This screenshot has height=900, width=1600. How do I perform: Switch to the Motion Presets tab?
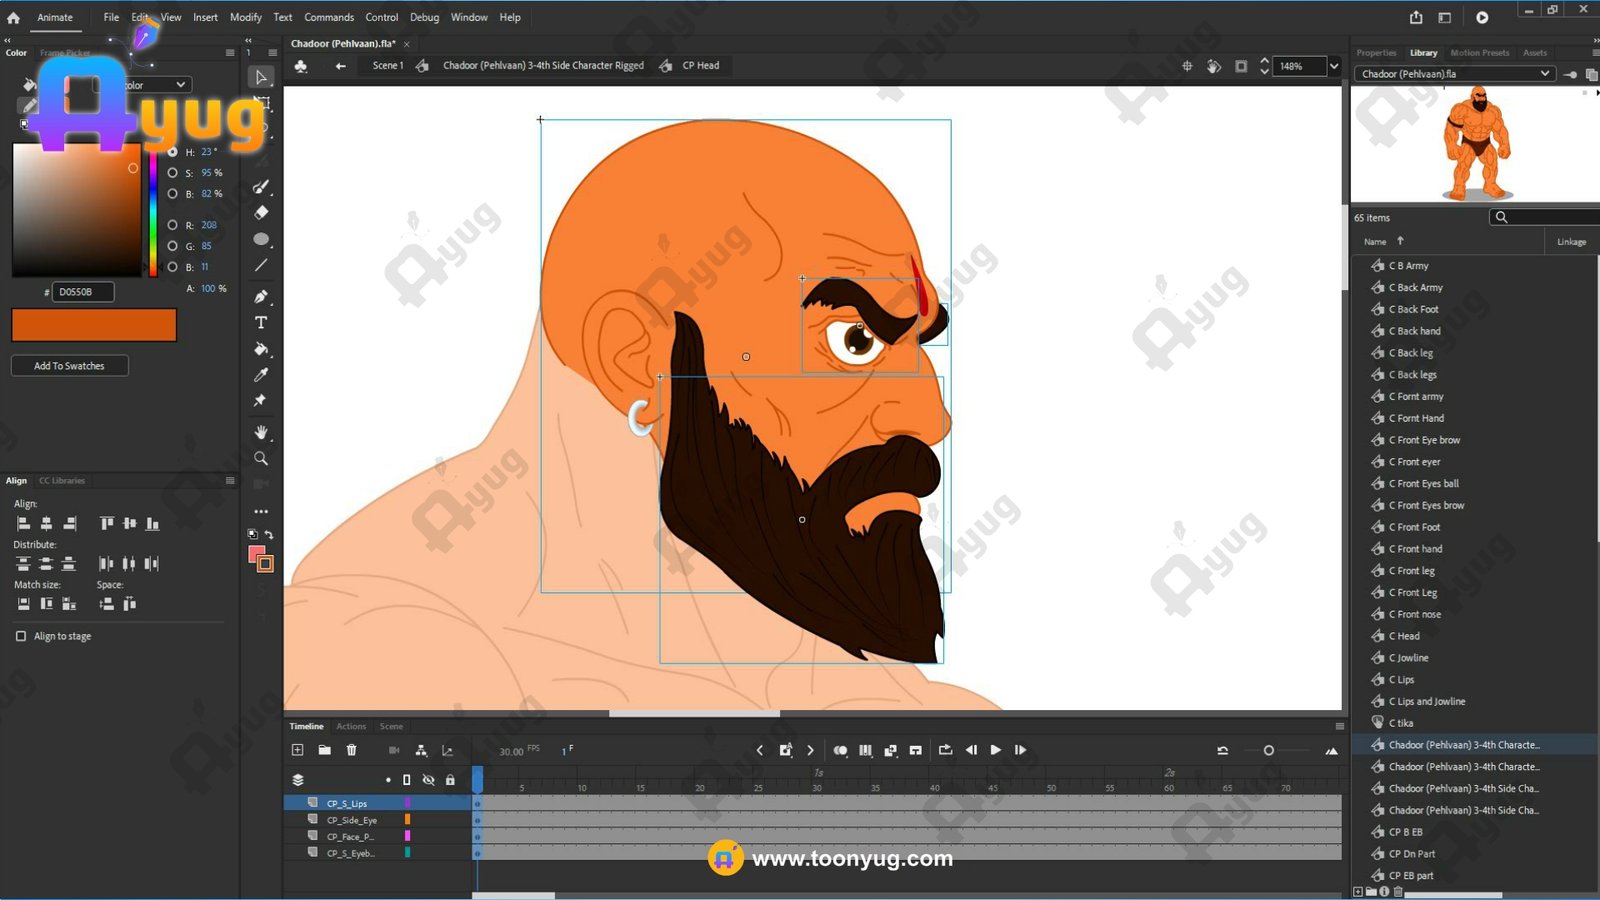[1479, 53]
